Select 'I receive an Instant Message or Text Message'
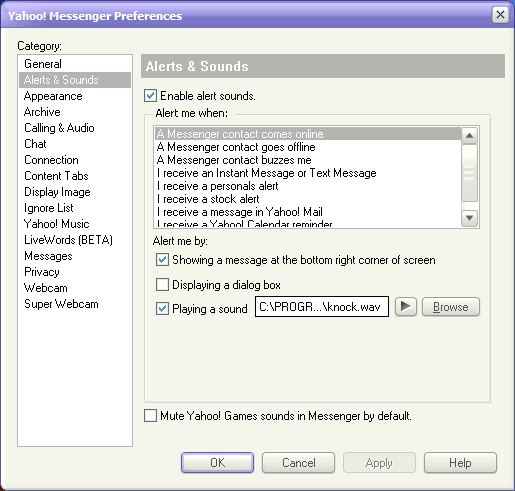Image resolution: width=515 pixels, height=491 pixels. click(308, 173)
